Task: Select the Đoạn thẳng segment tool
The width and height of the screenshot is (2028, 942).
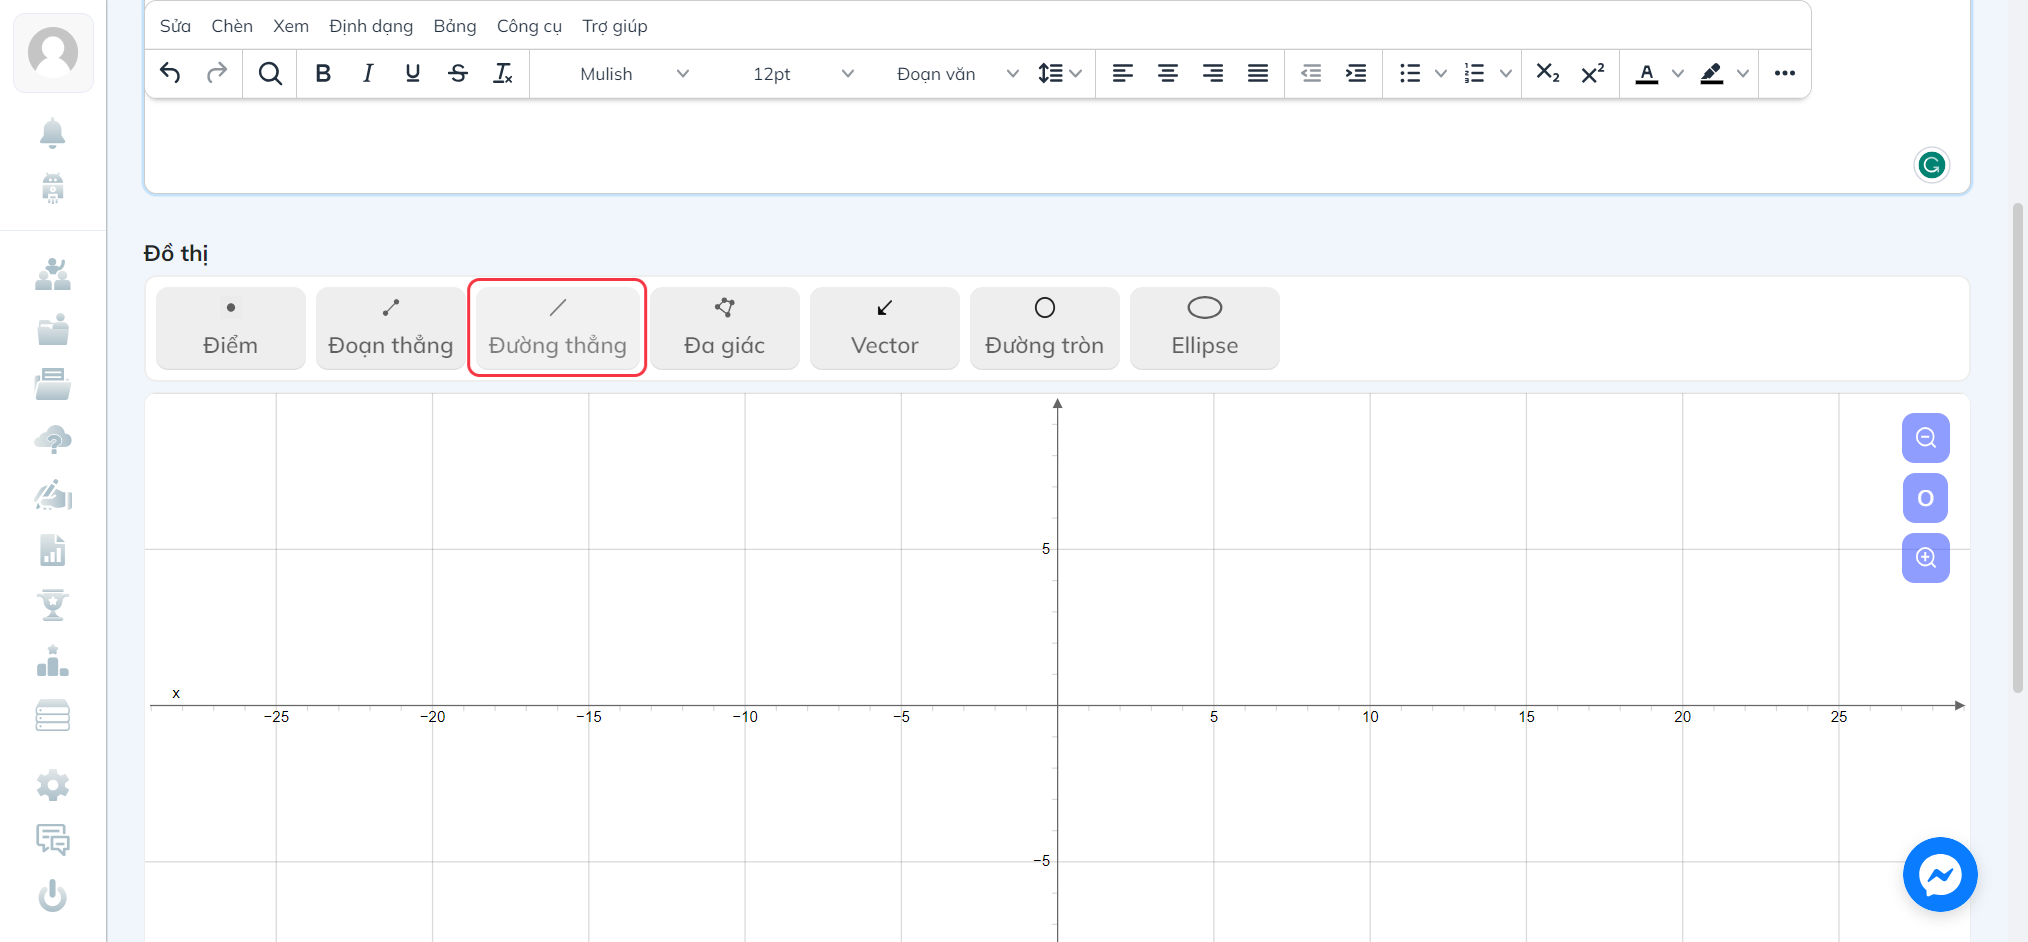Action: (x=391, y=328)
